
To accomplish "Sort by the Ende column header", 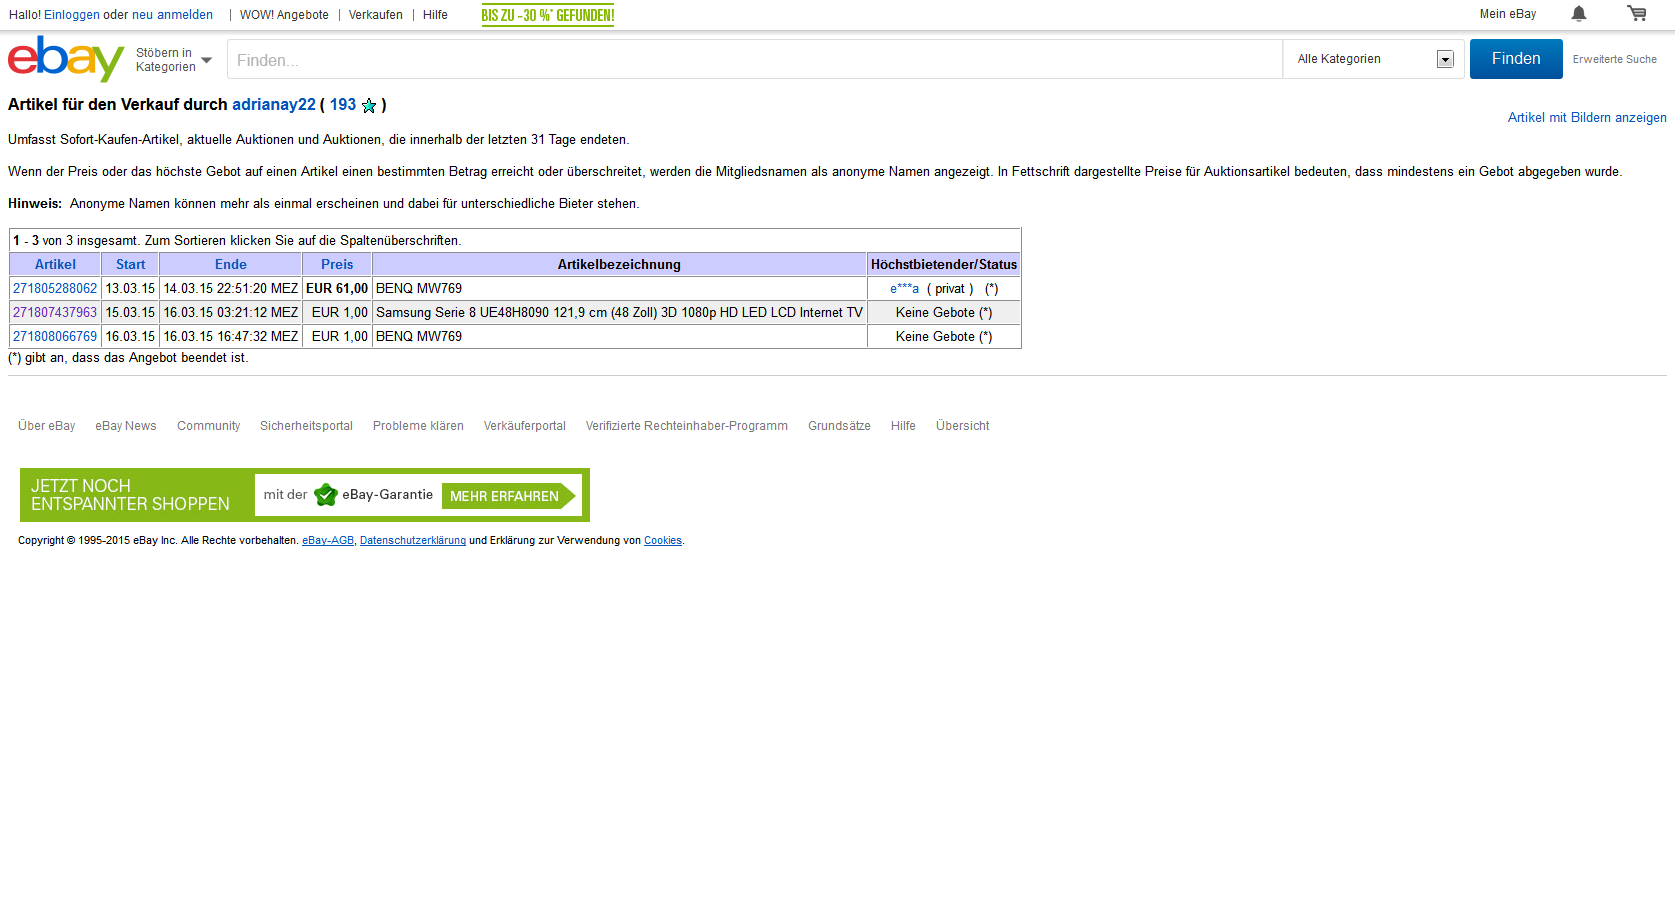I will 231,265.
